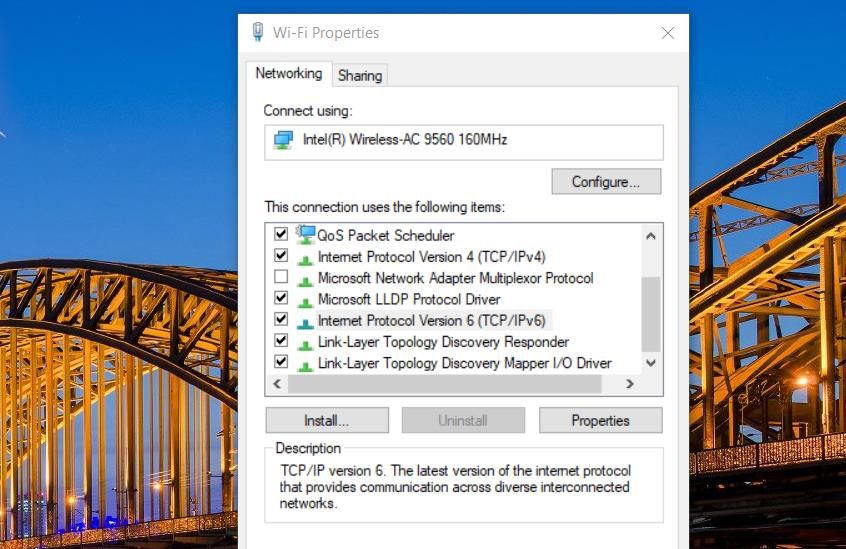The width and height of the screenshot is (846, 549).
Task: Uncheck Link-Layer Topology Discovery Responder checkbox
Action: [x=281, y=340]
